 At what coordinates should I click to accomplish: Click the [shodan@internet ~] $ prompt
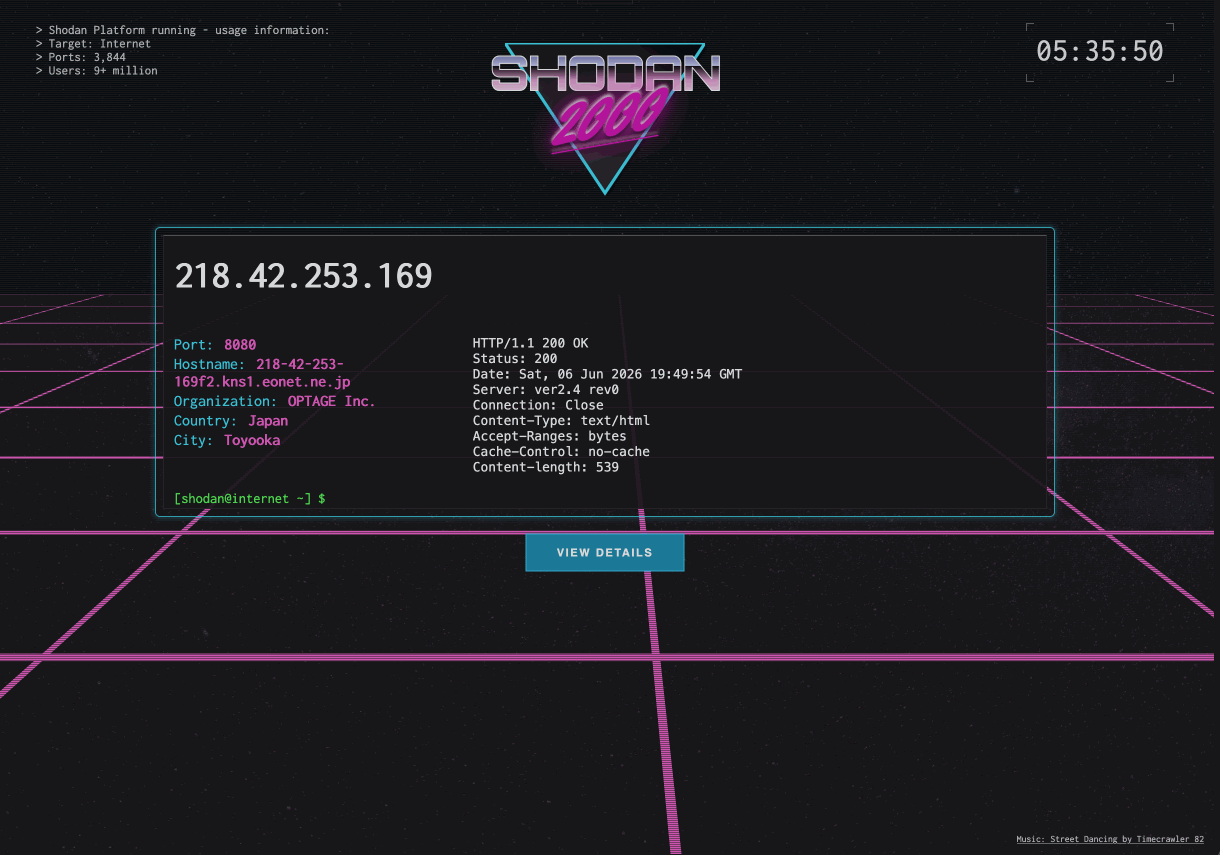point(250,498)
